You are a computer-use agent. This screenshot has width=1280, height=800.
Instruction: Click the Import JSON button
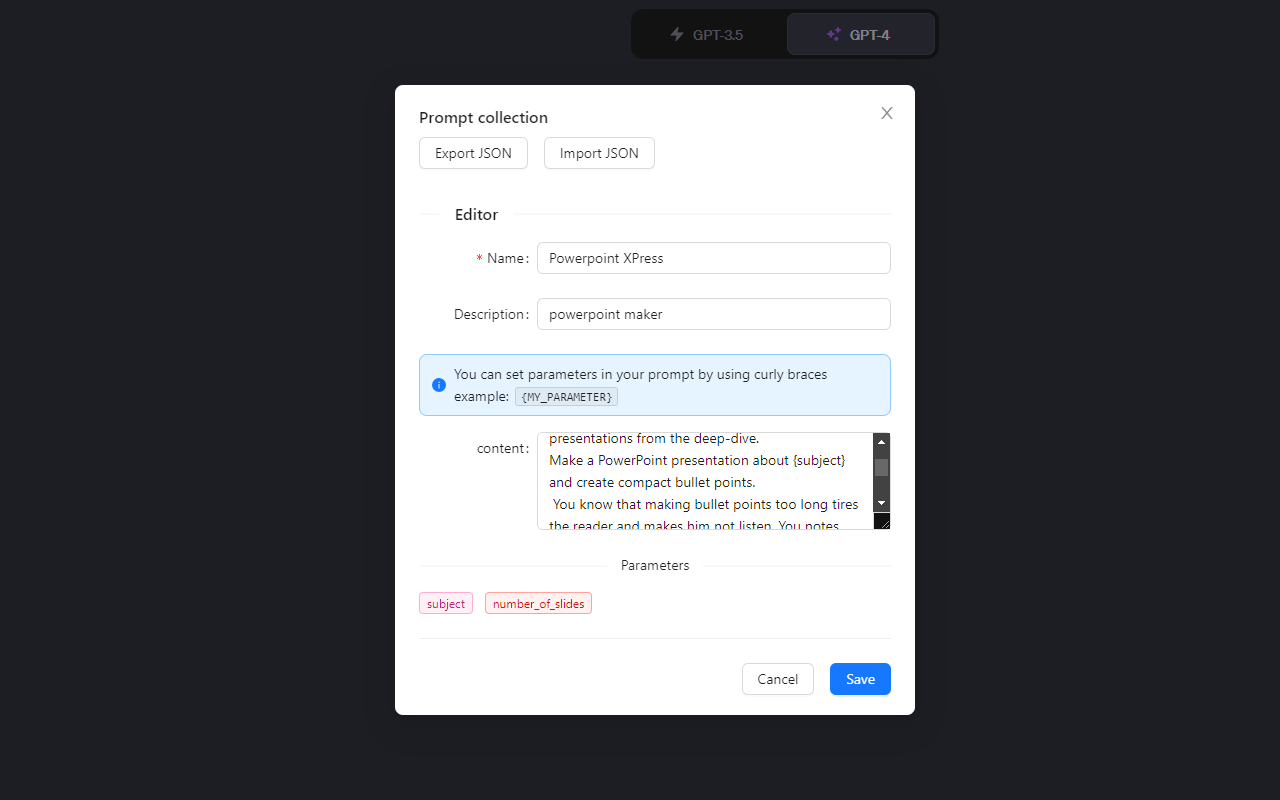click(598, 153)
